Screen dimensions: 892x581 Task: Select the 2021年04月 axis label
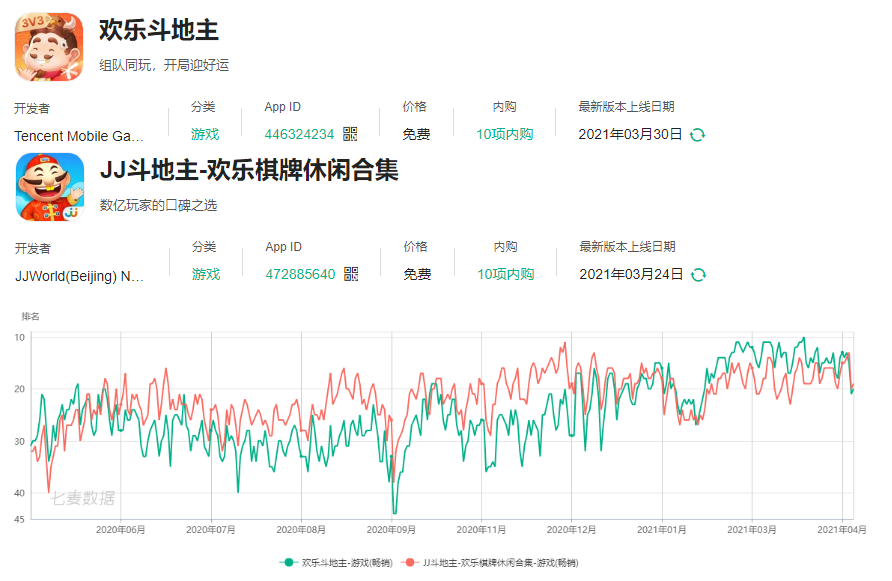[842, 530]
